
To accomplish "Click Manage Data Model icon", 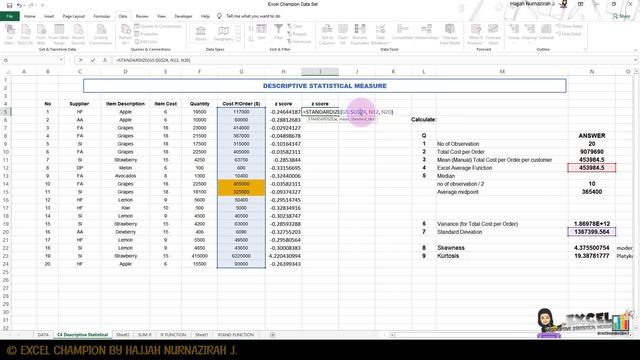I will tap(450, 34).
